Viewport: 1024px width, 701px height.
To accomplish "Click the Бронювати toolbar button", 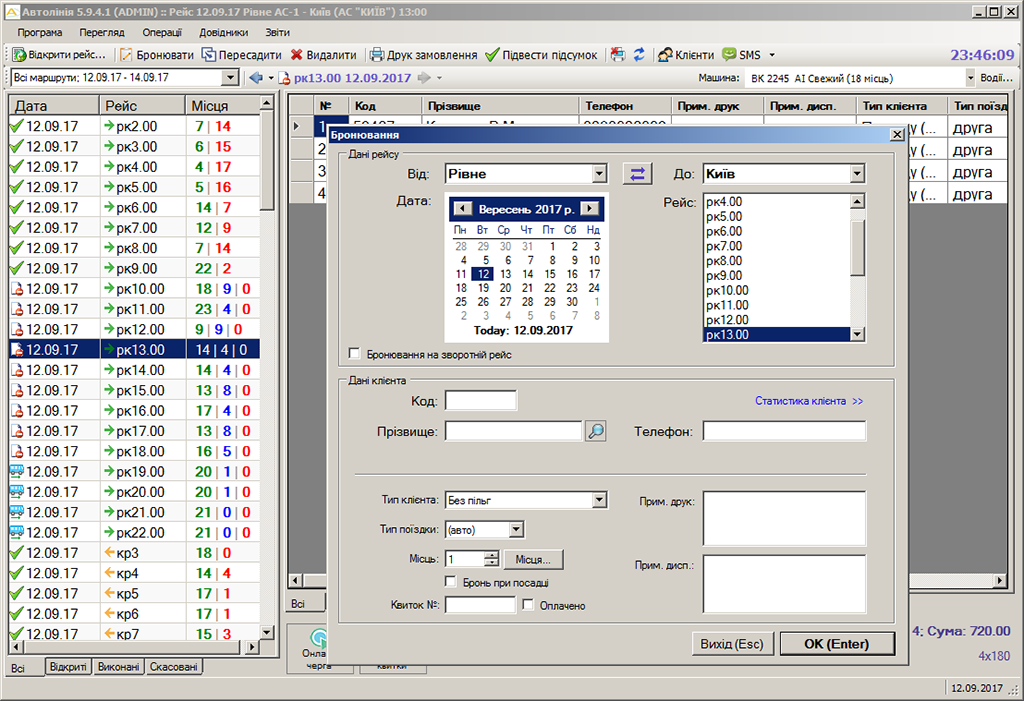I will coord(157,55).
